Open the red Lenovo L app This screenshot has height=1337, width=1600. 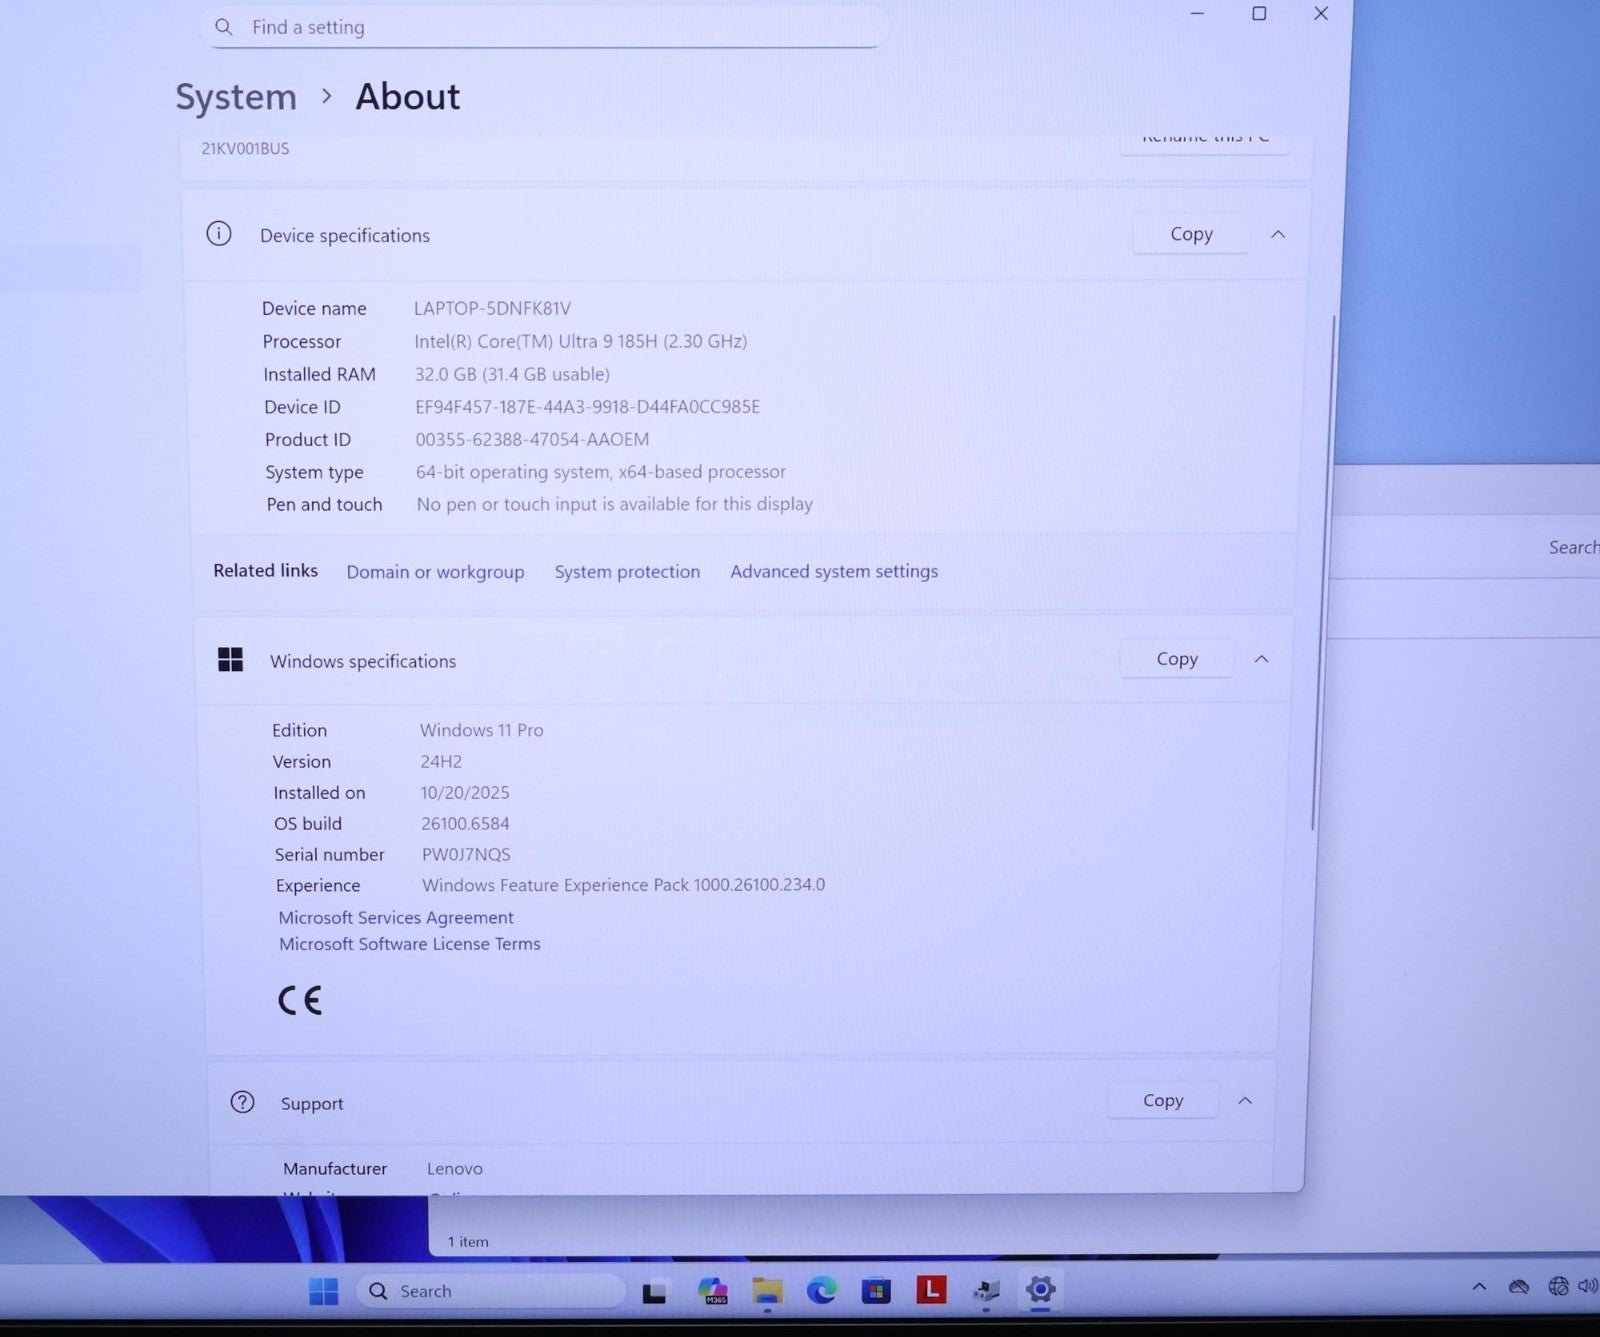click(x=931, y=1290)
